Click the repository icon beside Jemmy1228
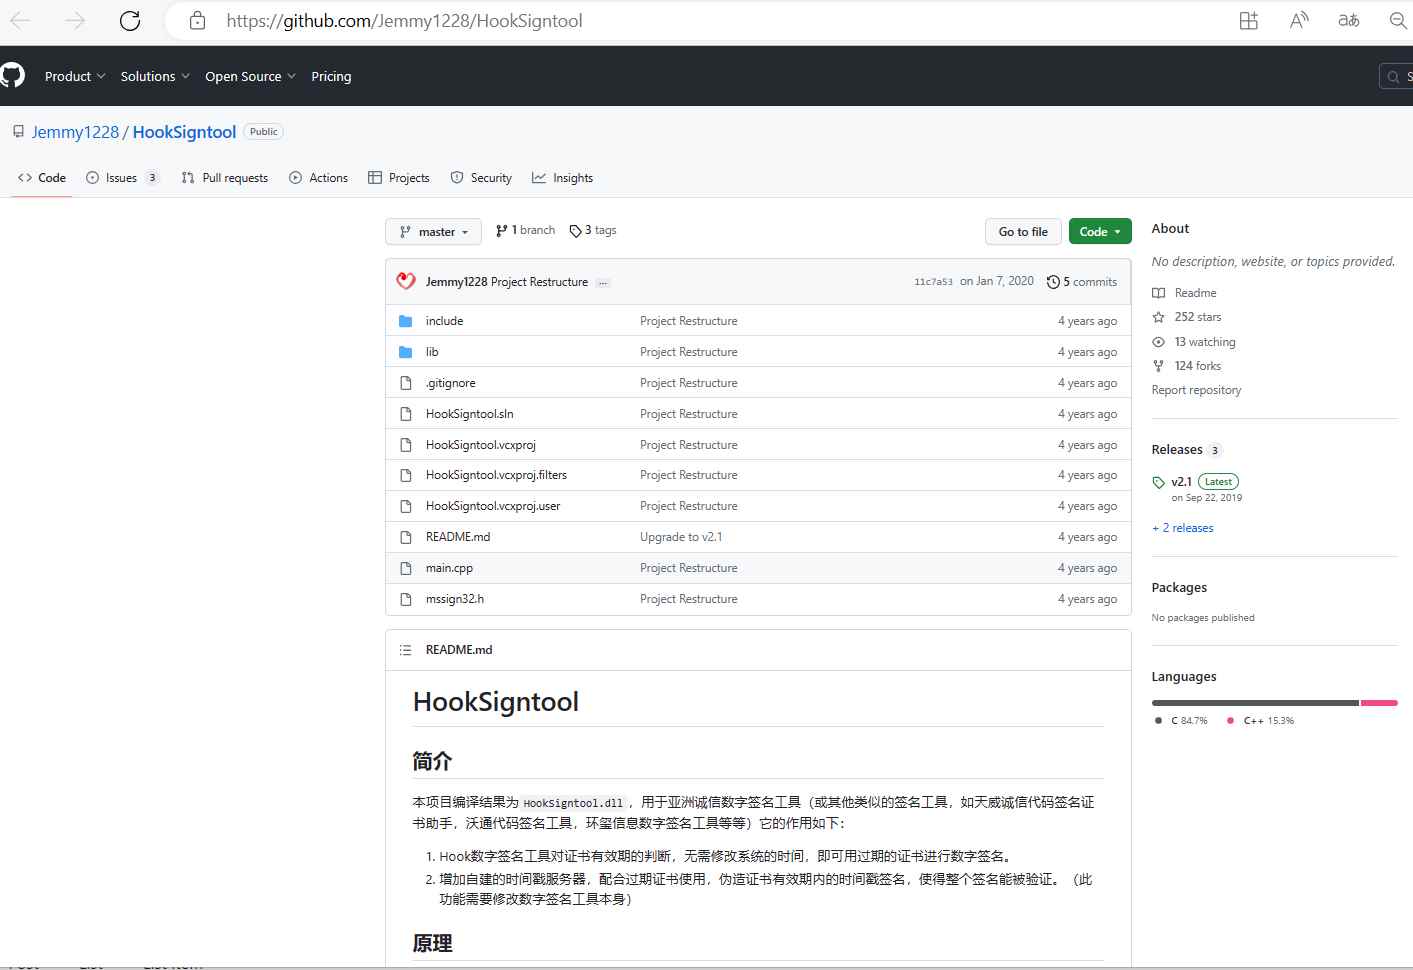This screenshot has width=1413, height=970. [18, 132]
